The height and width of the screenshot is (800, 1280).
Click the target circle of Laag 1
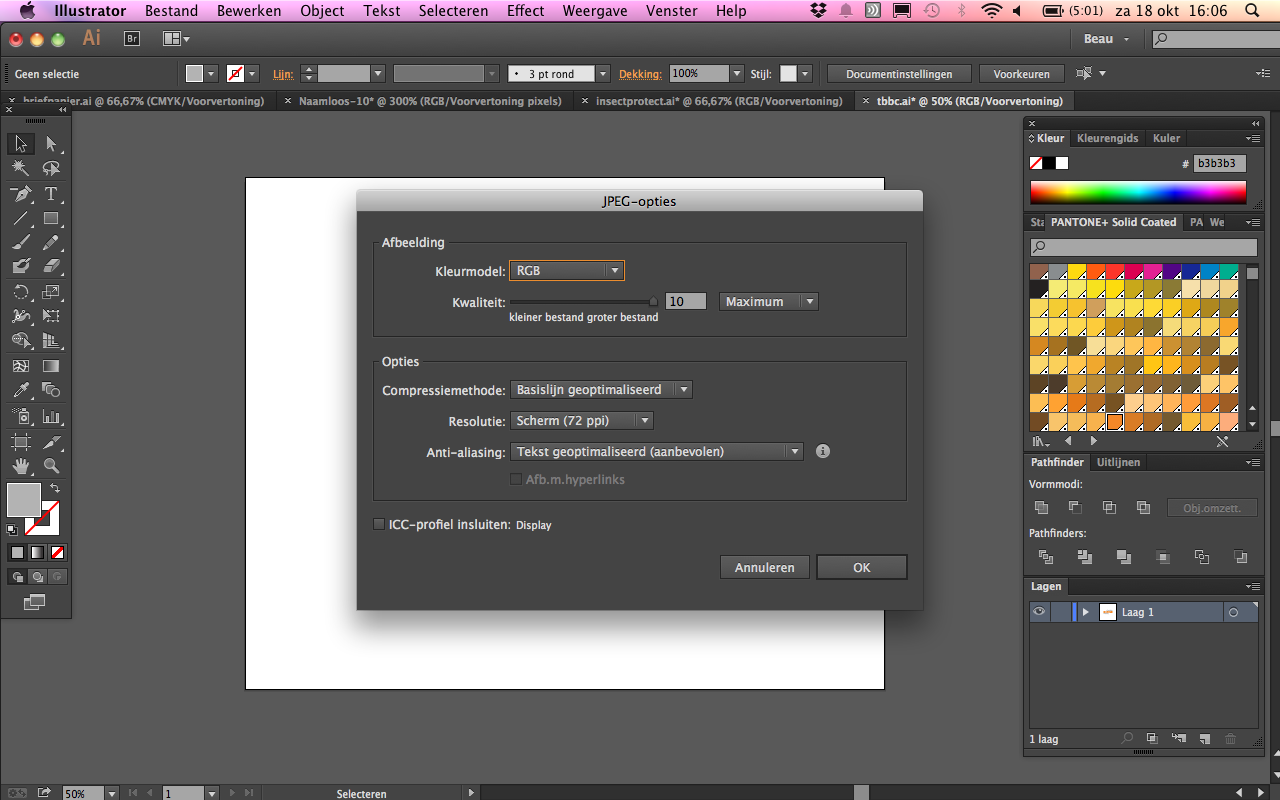1233,612
